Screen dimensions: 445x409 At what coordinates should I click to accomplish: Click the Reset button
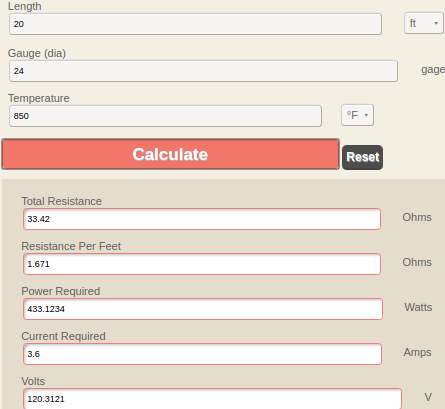click(362, 157)
